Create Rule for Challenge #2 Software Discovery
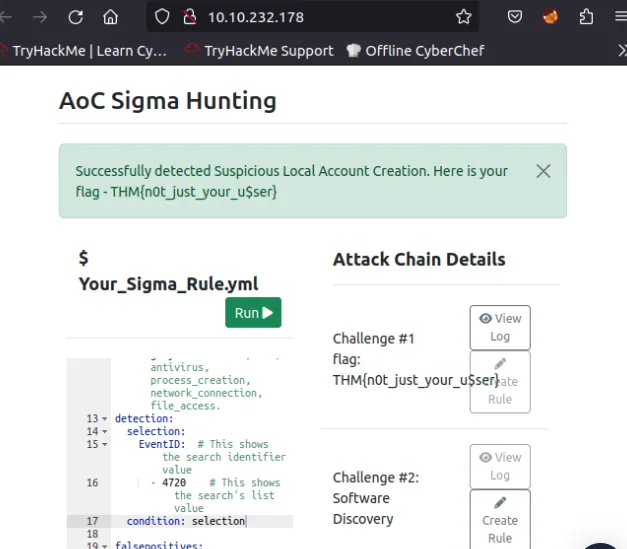 click(x=500, y=521)
